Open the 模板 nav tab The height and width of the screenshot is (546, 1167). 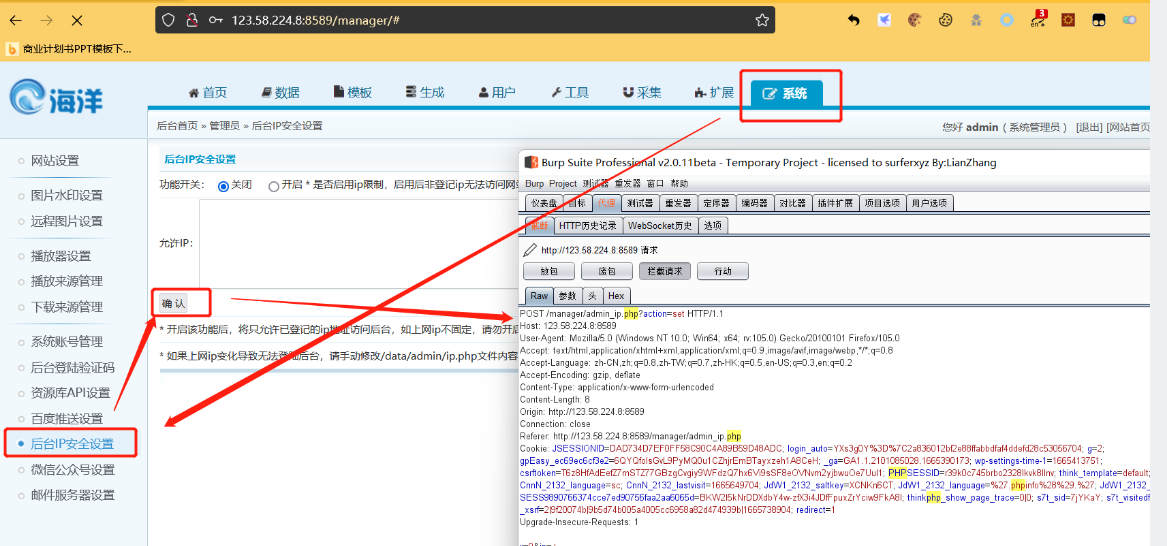(352, 92)
